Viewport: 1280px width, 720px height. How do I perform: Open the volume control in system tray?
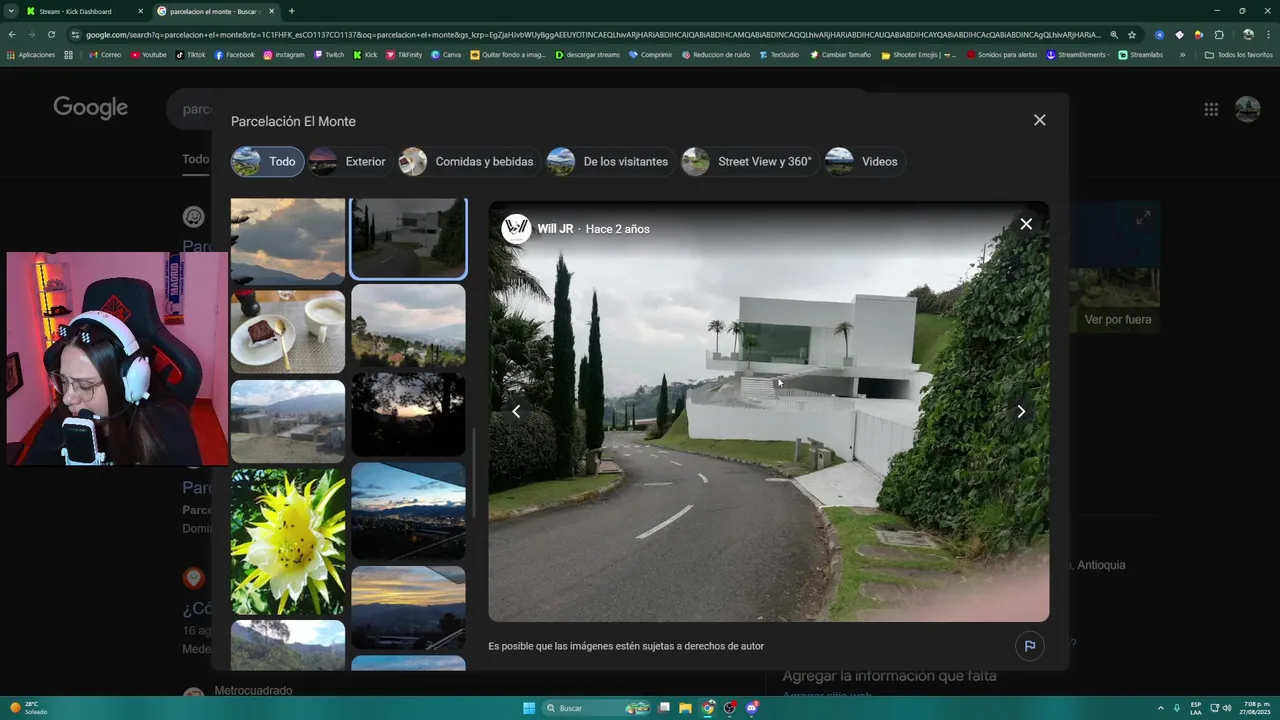[x=1228, y=708]
